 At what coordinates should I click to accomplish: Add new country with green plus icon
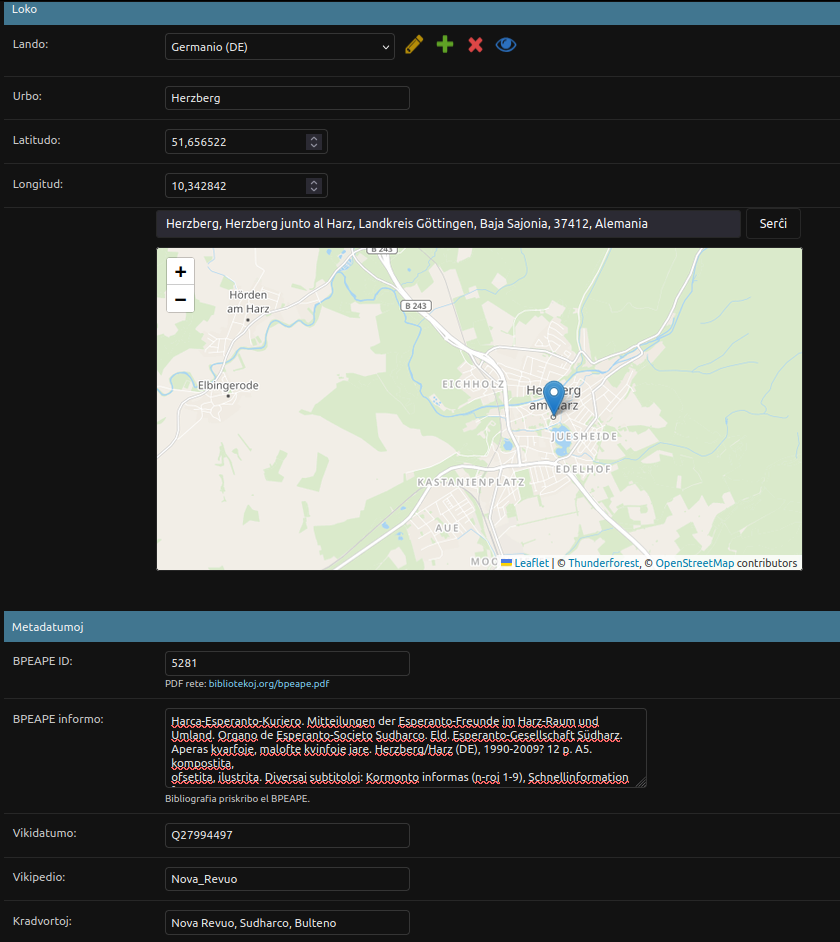tap(445, 44)
